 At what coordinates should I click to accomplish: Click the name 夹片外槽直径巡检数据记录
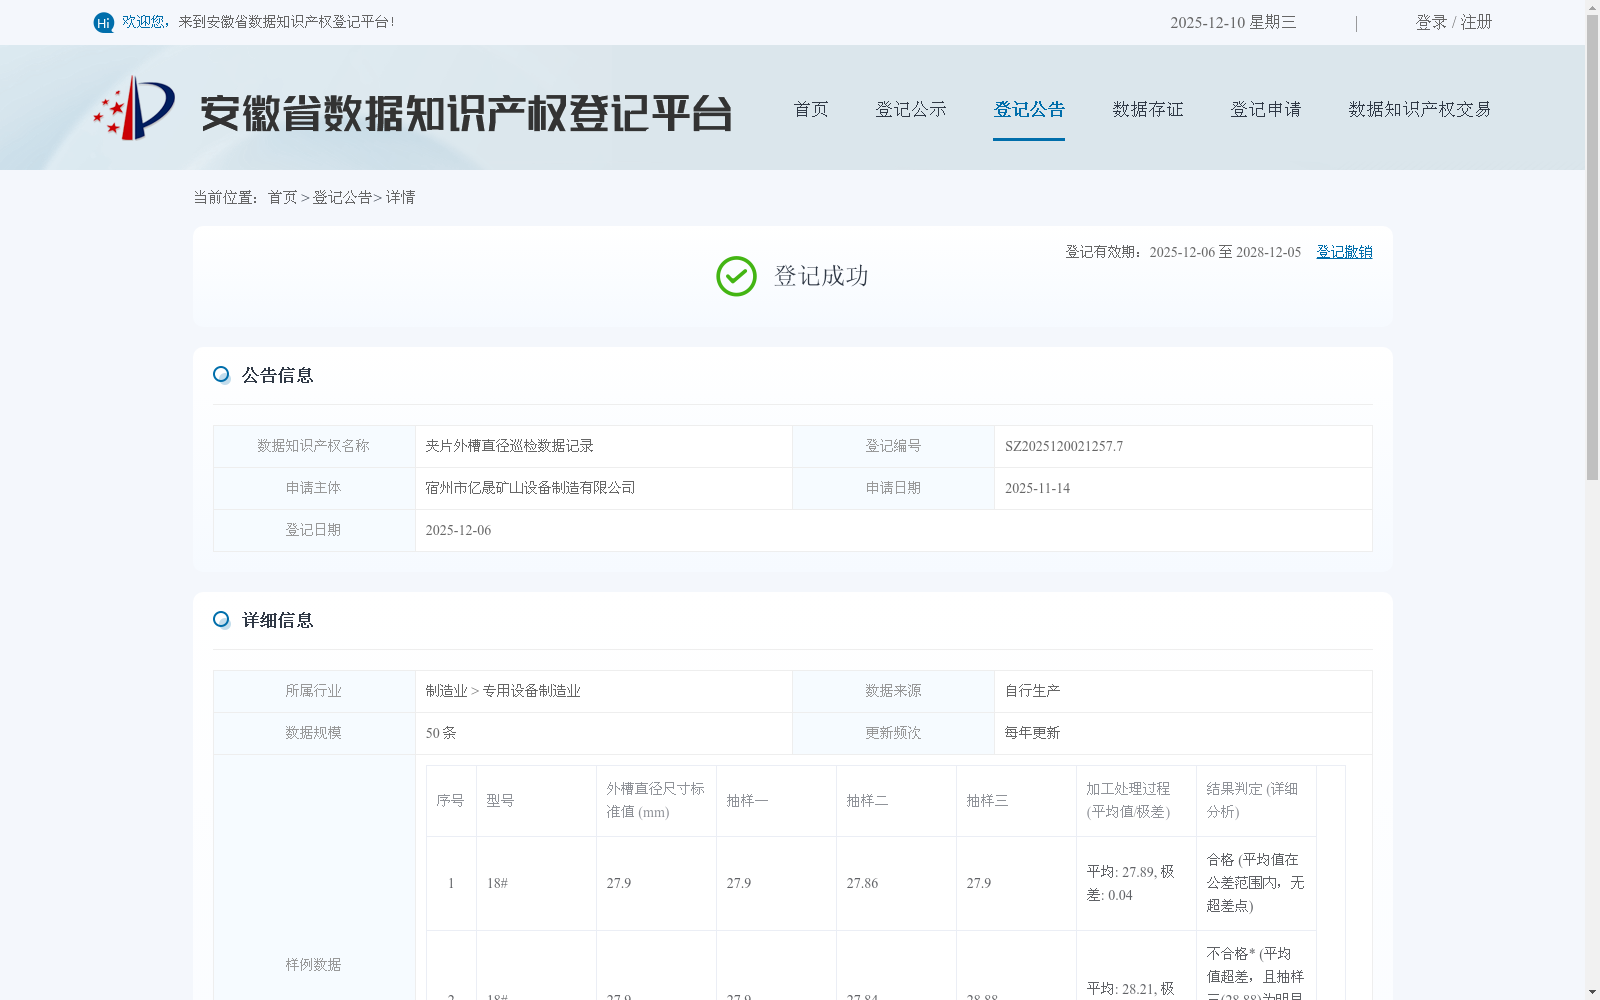(x=509, y=446)
